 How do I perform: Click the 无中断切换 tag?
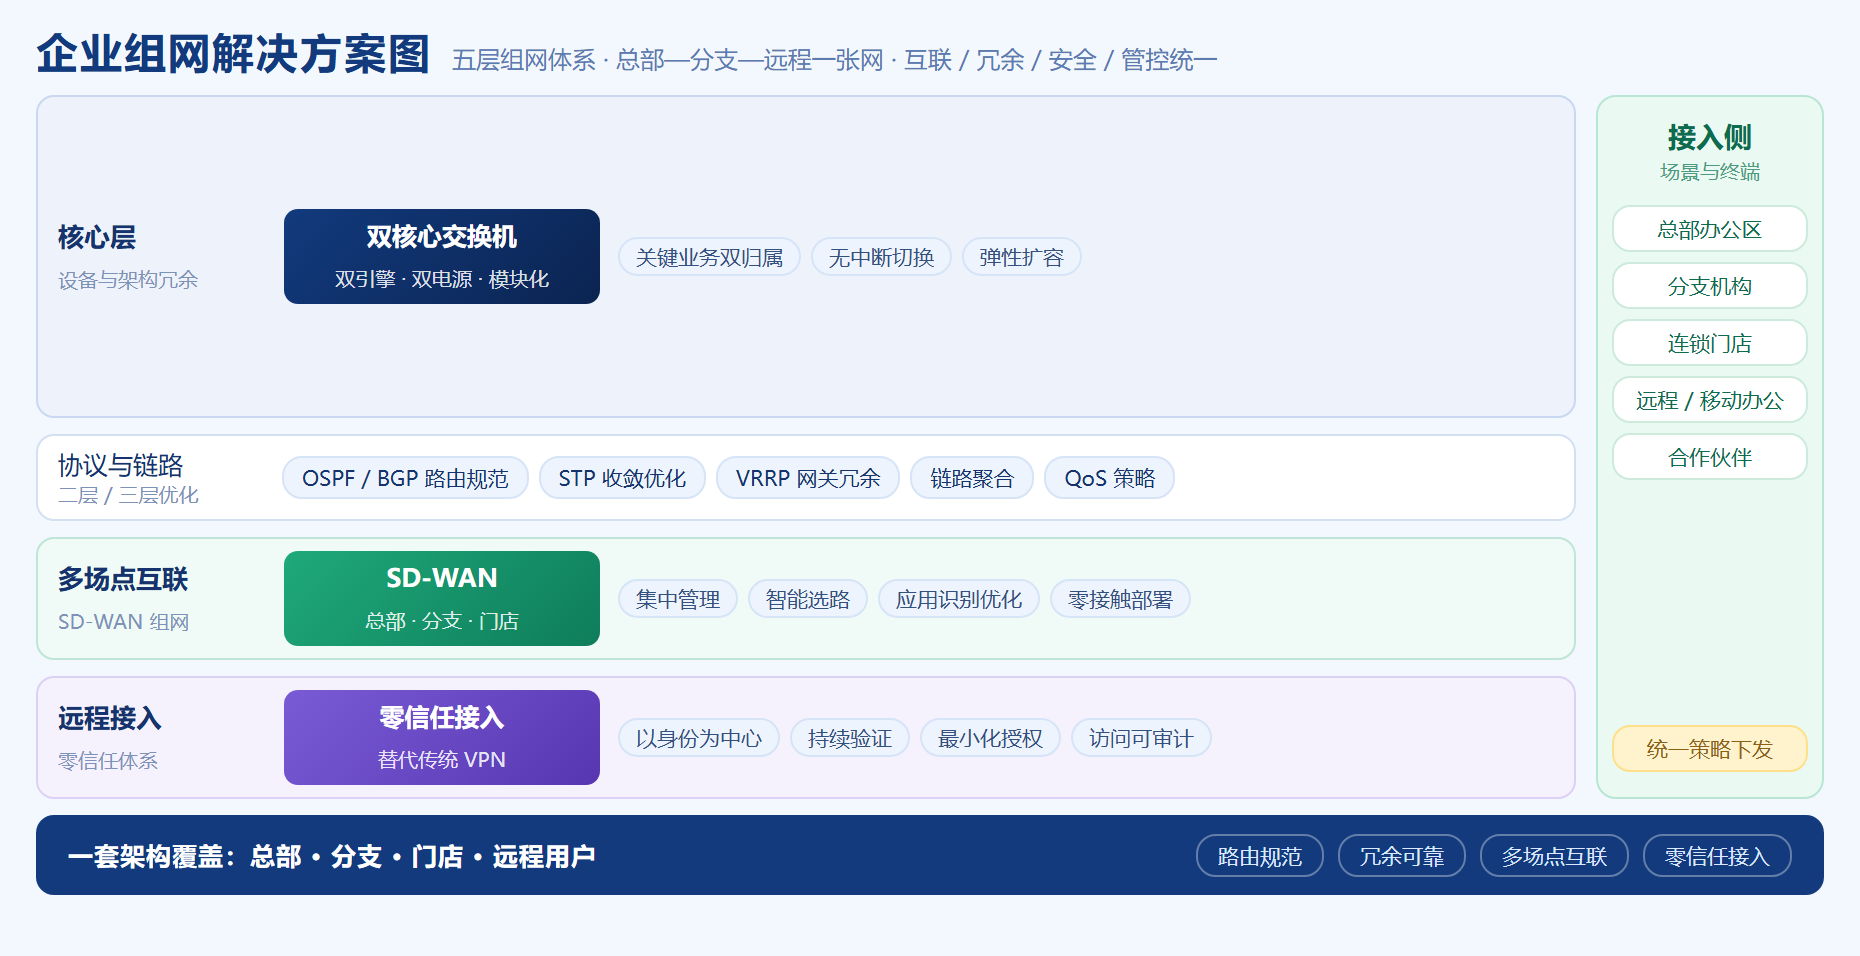pos(881,257)
